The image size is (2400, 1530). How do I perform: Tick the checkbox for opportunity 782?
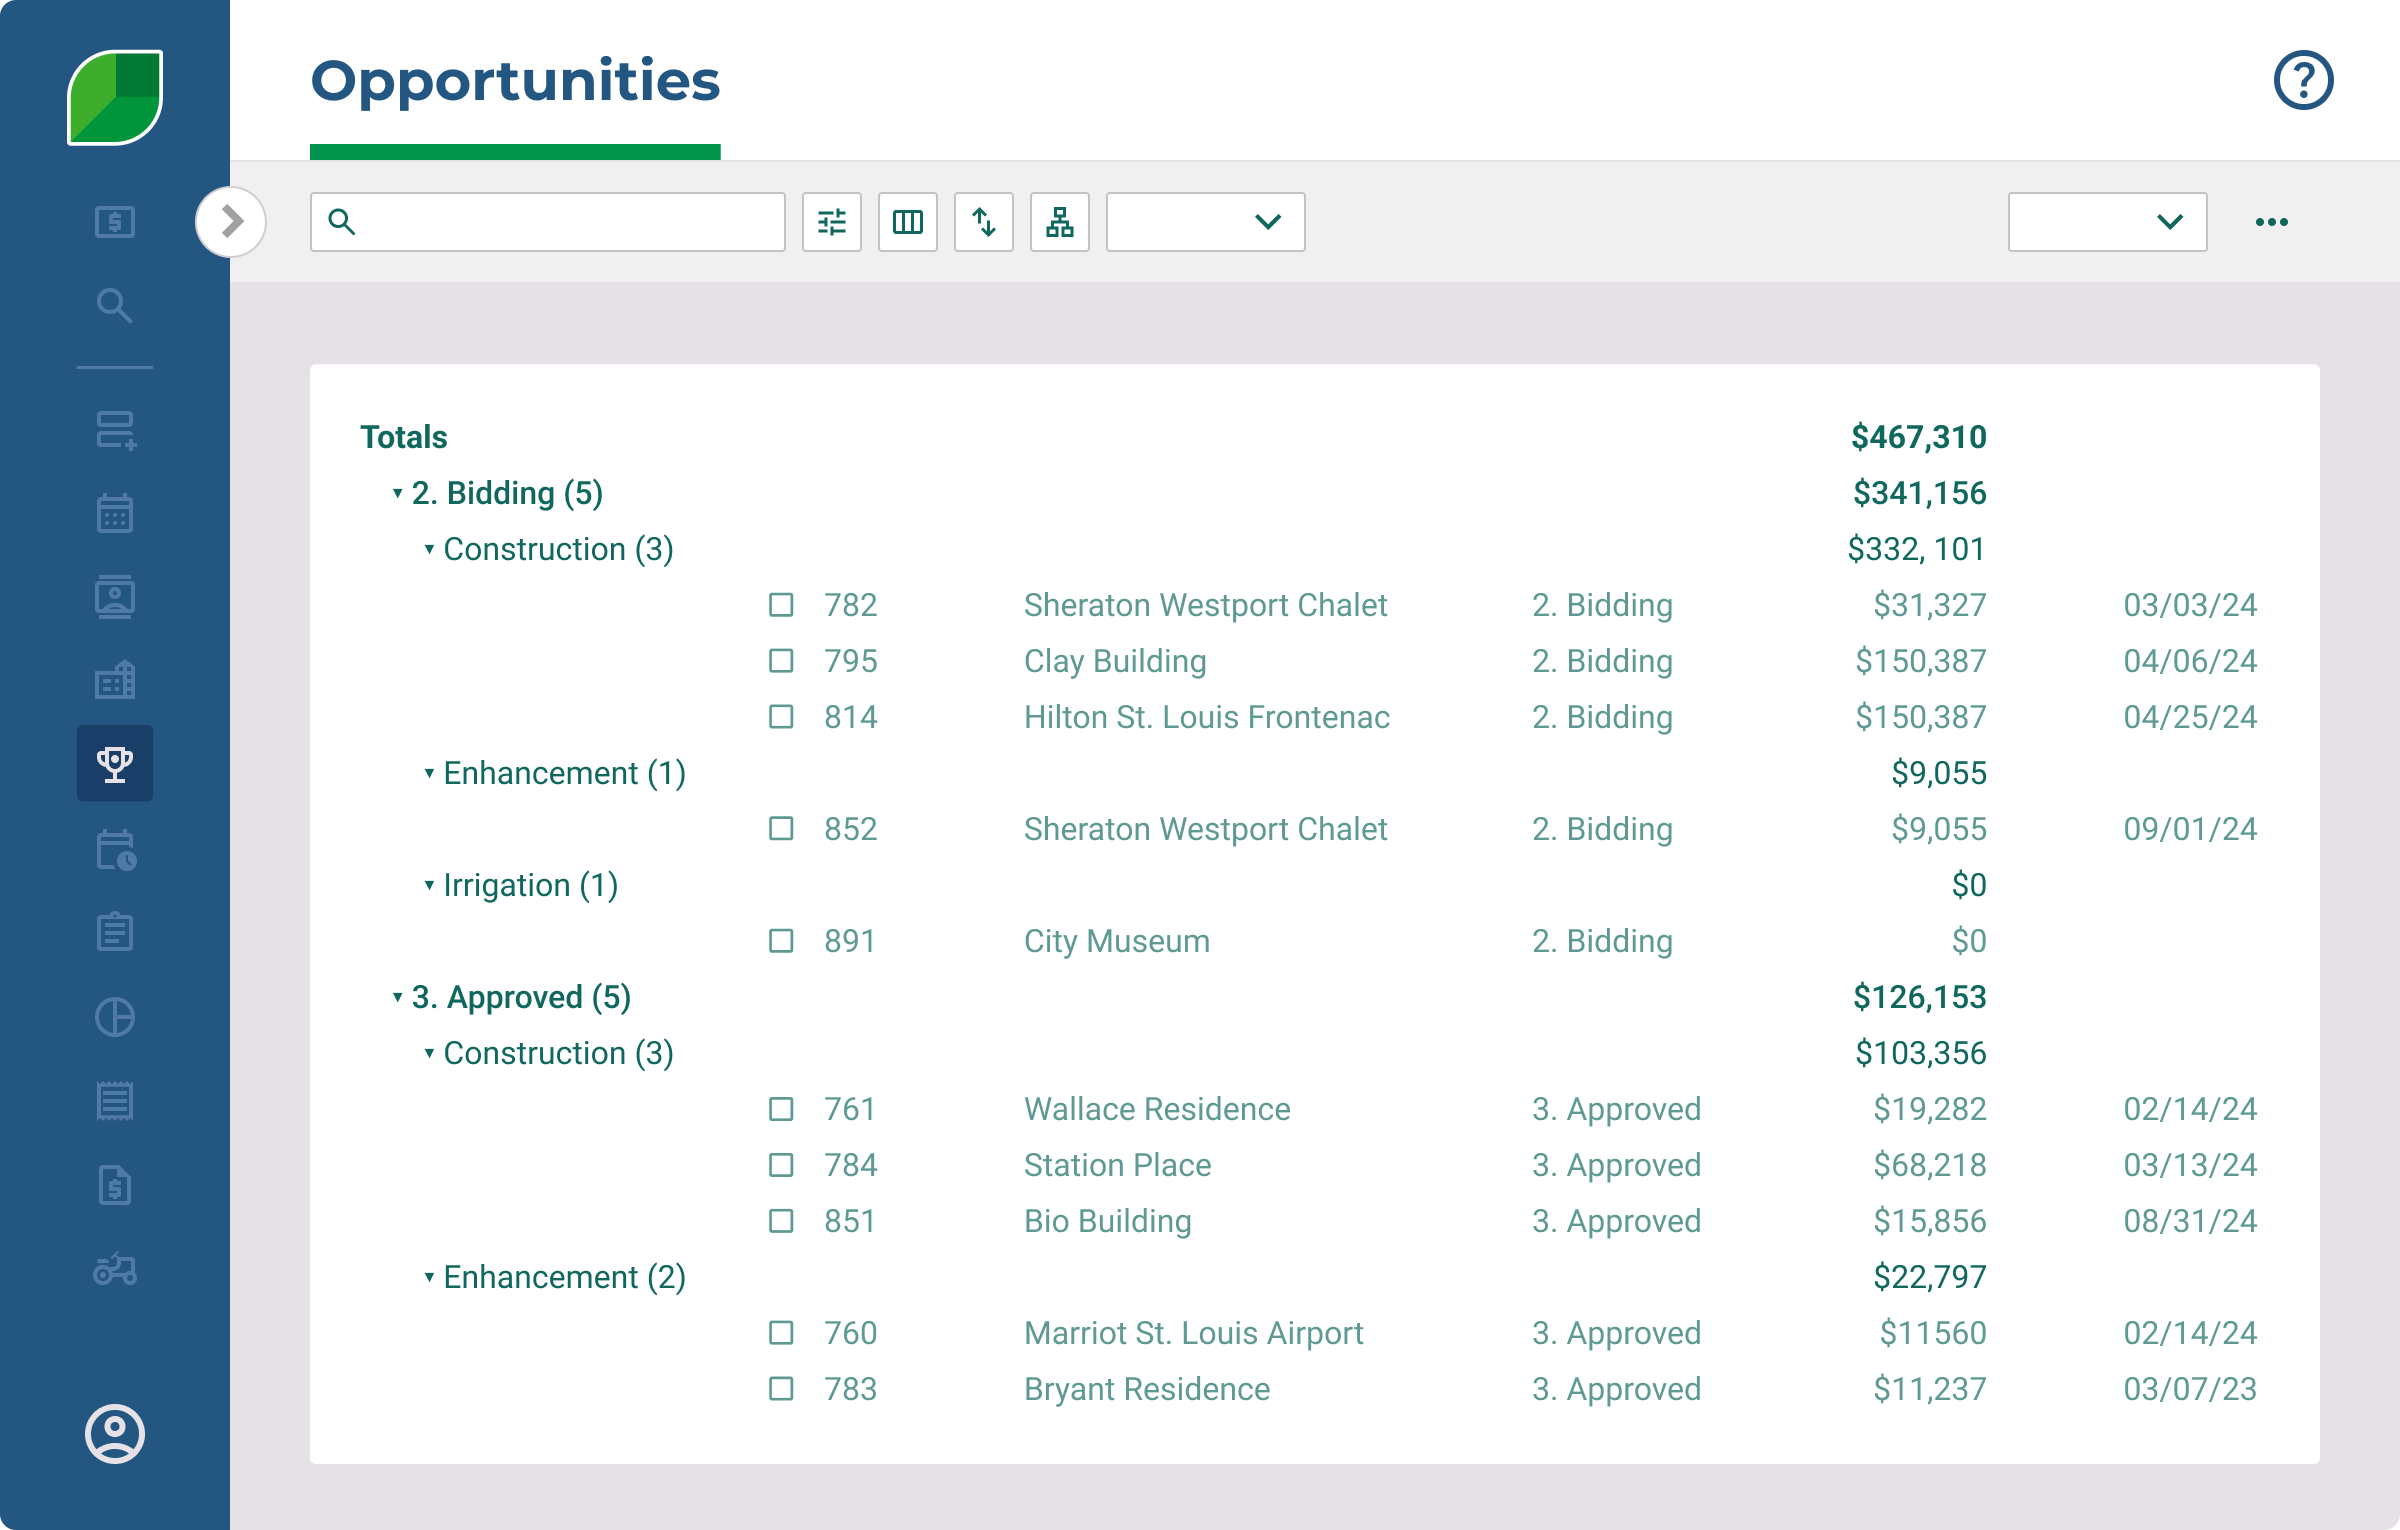pos(781,605)
